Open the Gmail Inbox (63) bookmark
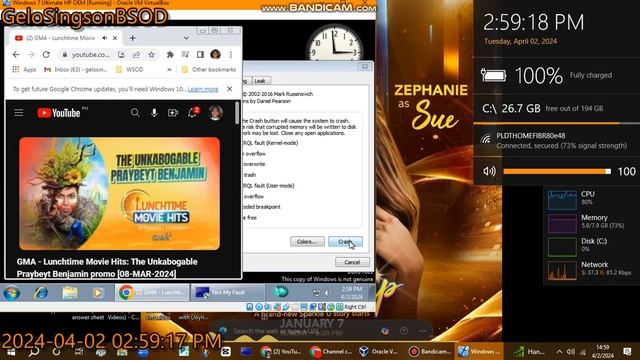Image resolution: width=640 pixels, height=360 pixels. point(76,70)
